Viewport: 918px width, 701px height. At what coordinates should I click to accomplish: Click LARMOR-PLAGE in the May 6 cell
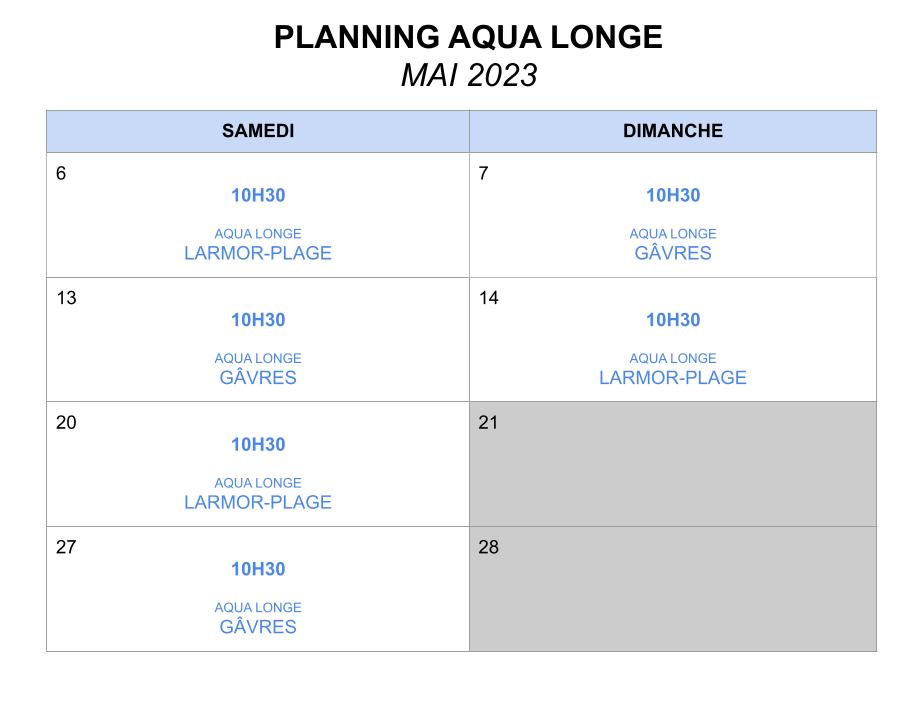(258, 253)
